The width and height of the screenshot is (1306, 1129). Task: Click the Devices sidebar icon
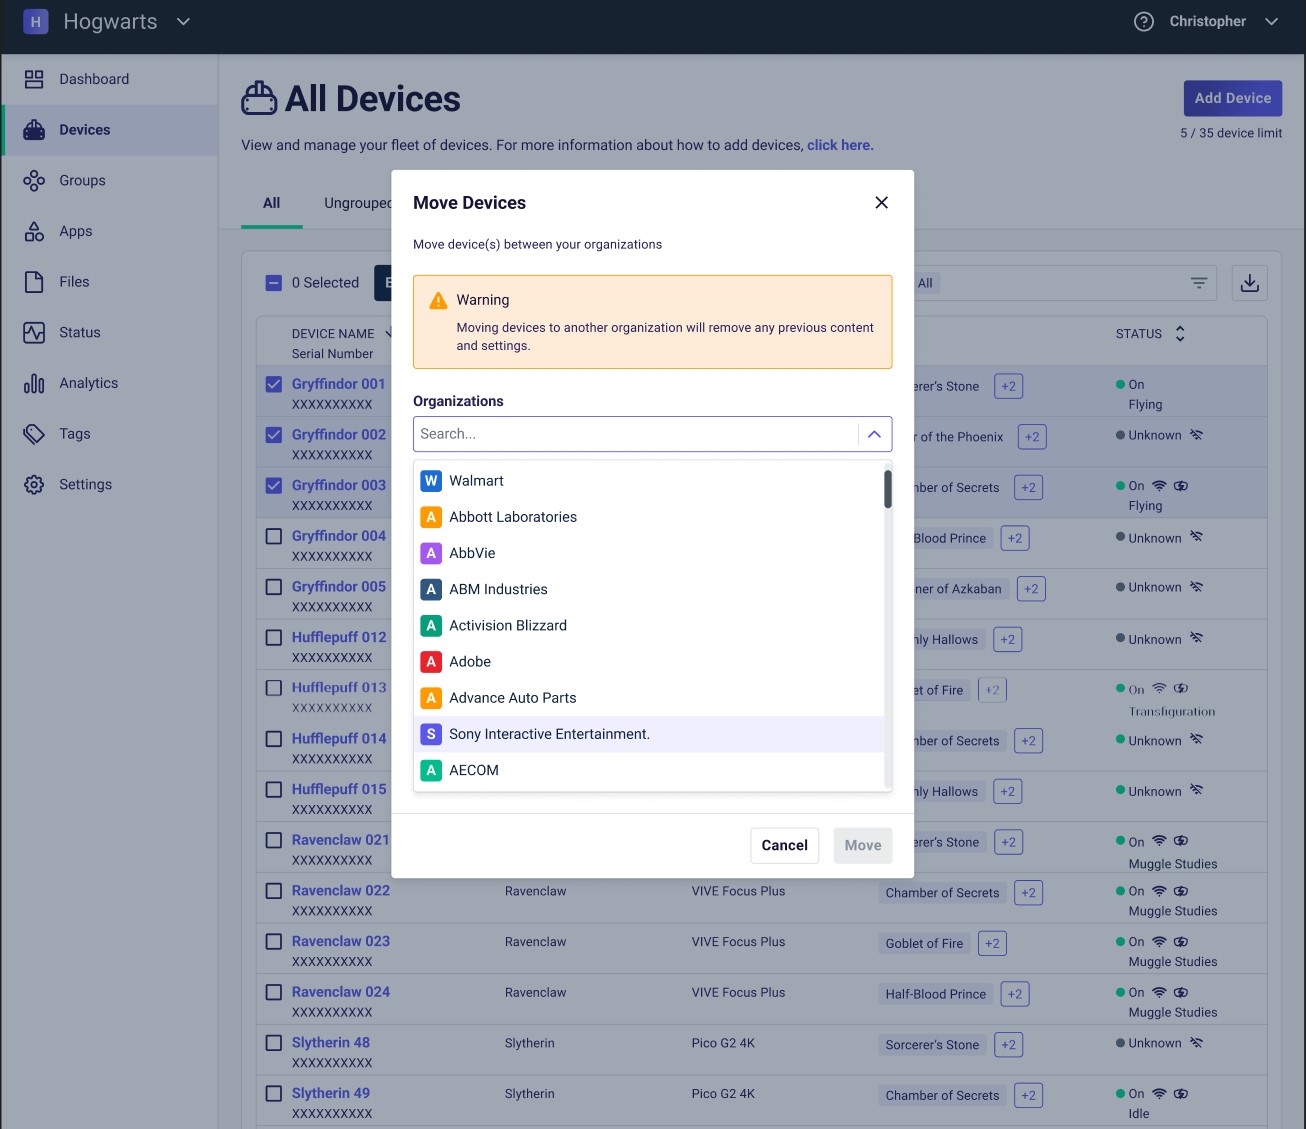point(34,130)
